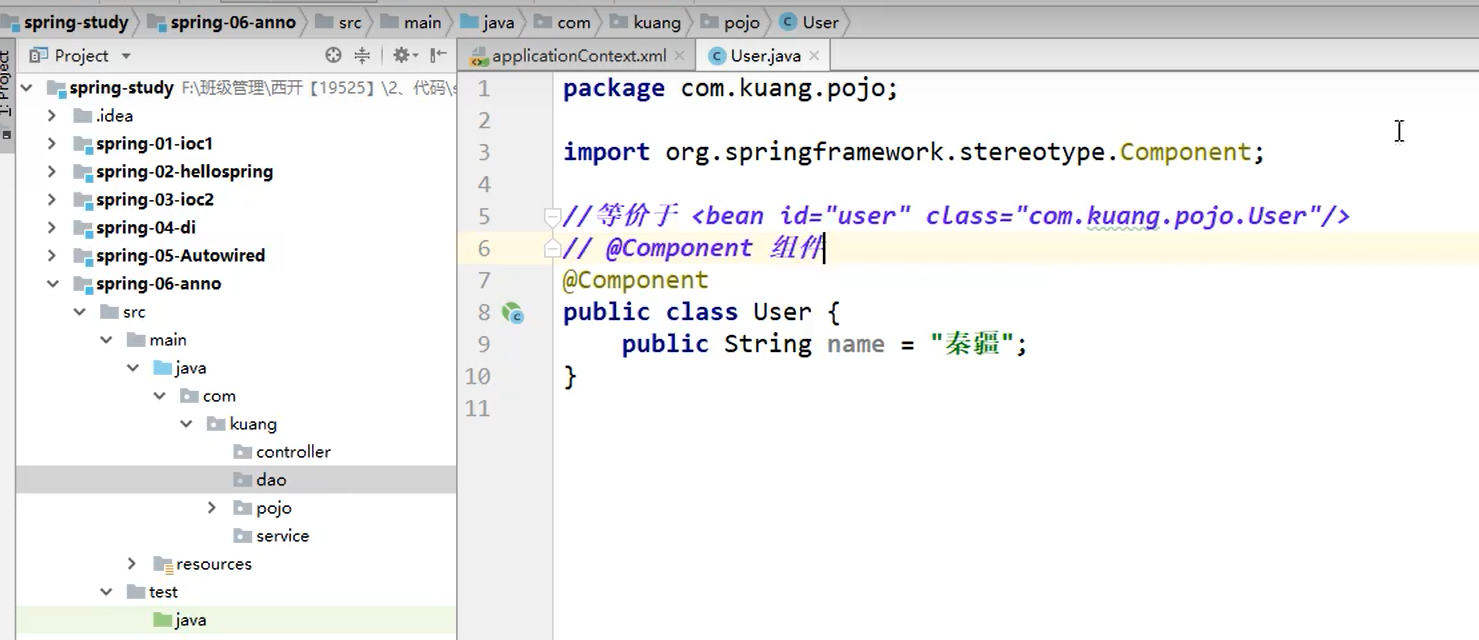The height and width of the screenshot is (640, 1479).
Task: Click the @Component annotation on line 7
Action: [x=635, y=280]
